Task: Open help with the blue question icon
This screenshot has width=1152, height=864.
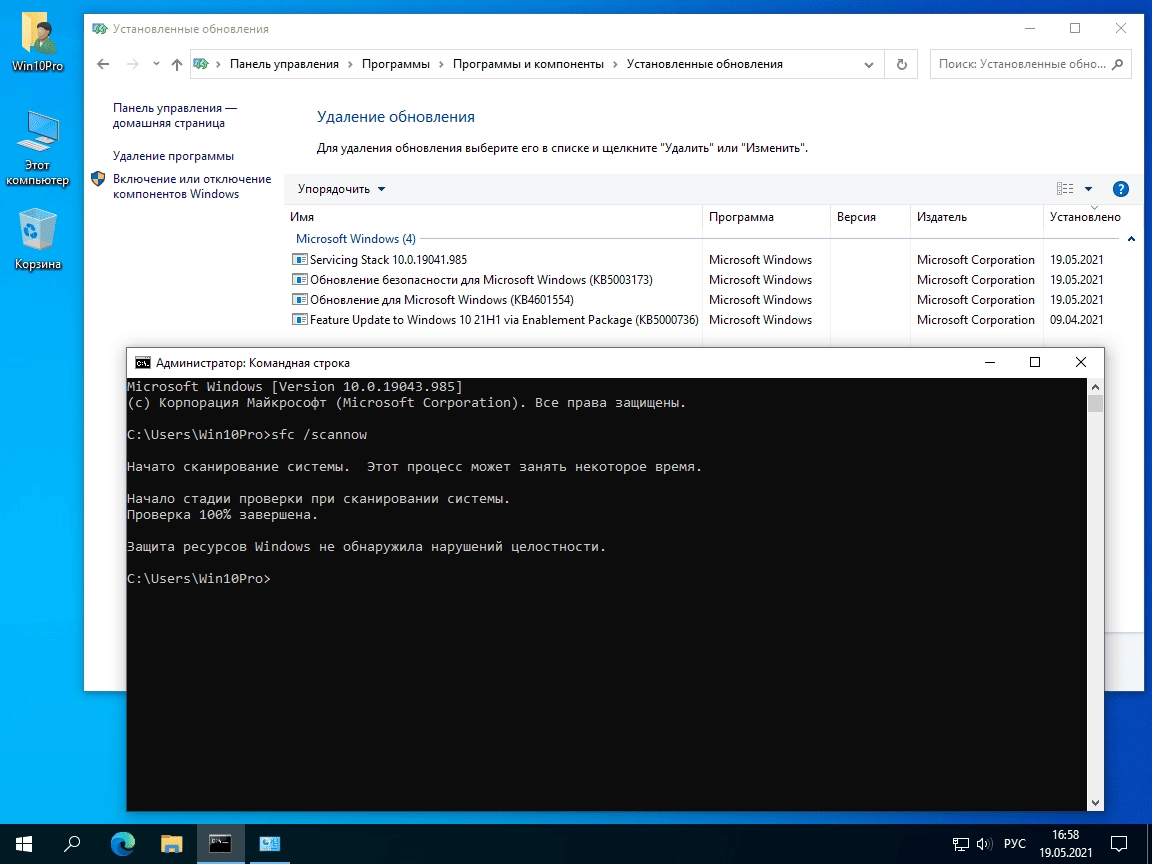Action: (x=1120, y=189)
